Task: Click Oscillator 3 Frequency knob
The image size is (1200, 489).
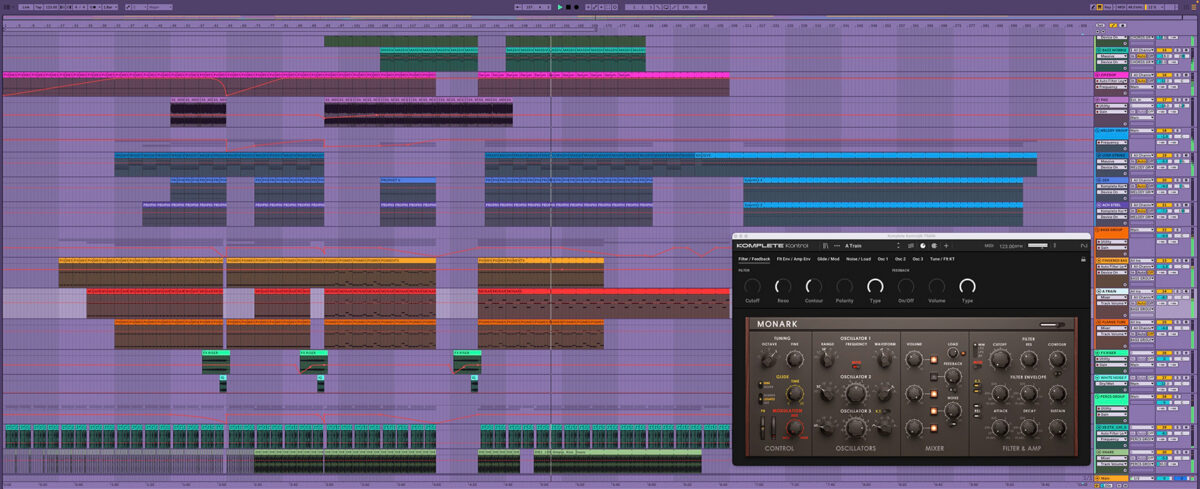Action: [x=855, y=427]
